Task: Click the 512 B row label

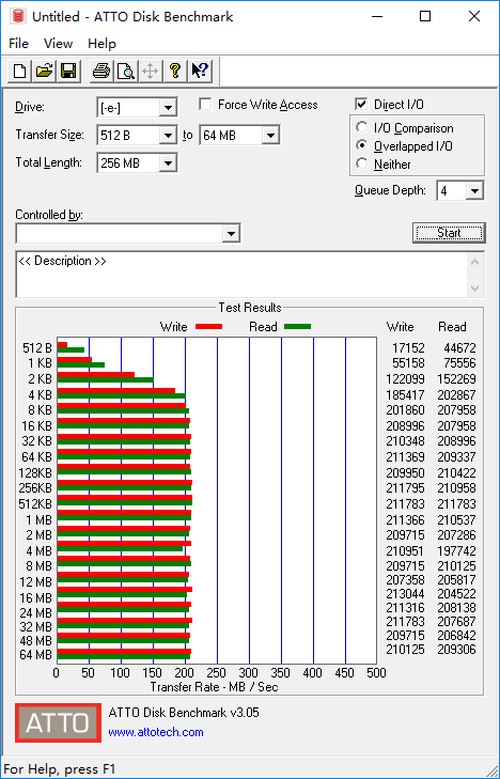Action: coord(37,348)
